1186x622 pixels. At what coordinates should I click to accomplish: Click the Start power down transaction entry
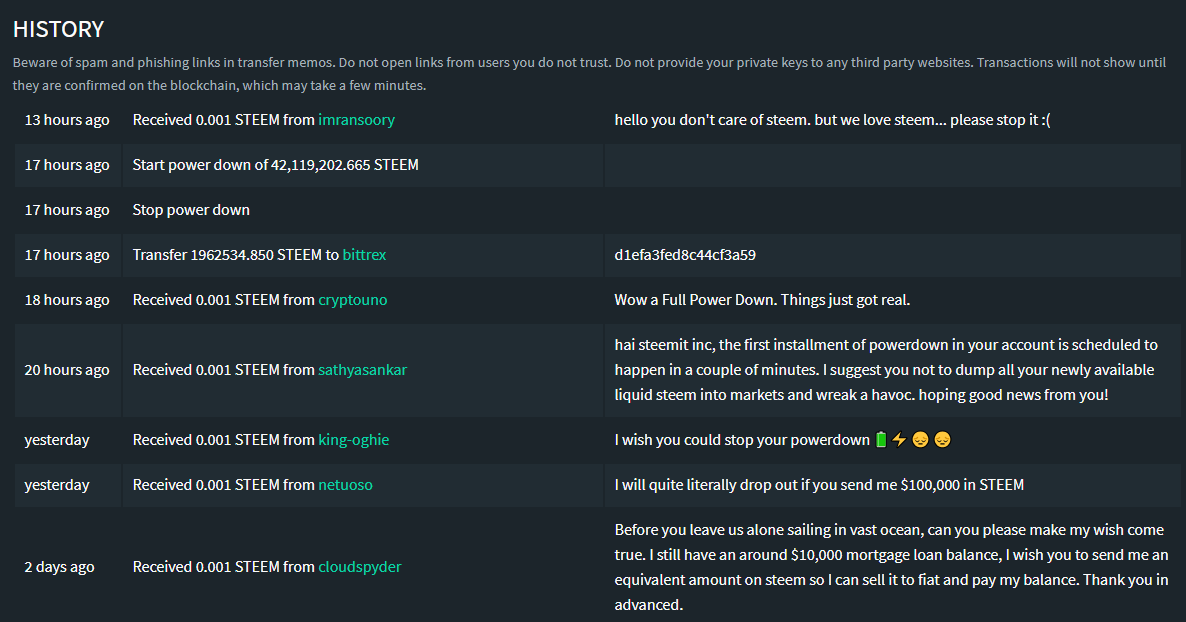coord(275,165)
